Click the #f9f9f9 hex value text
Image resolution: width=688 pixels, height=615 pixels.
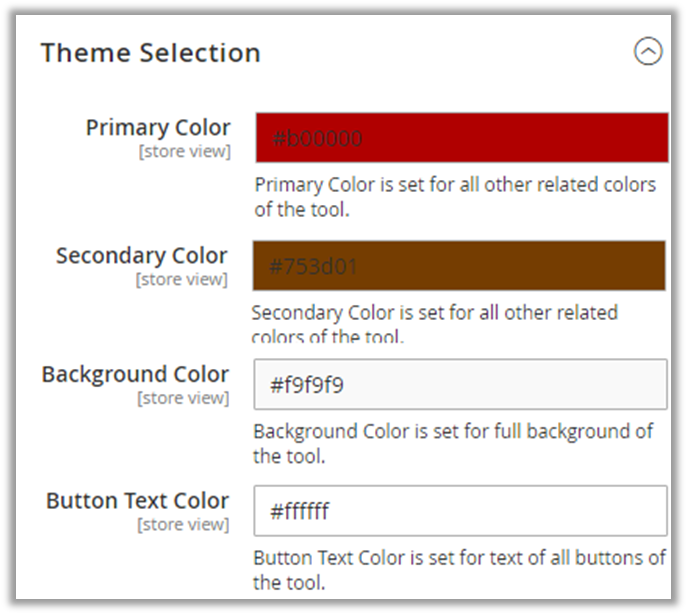tap(307, 384)
